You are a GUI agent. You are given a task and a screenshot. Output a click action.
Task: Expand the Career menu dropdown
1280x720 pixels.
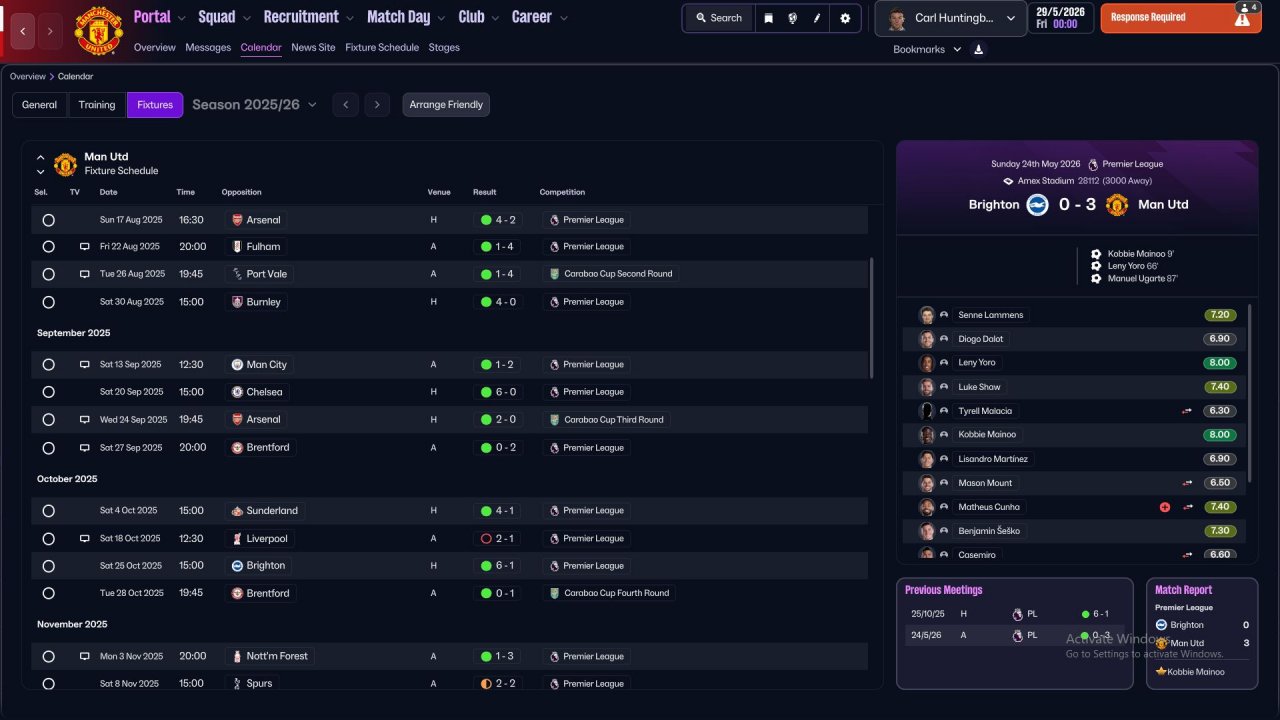(564, 17)
